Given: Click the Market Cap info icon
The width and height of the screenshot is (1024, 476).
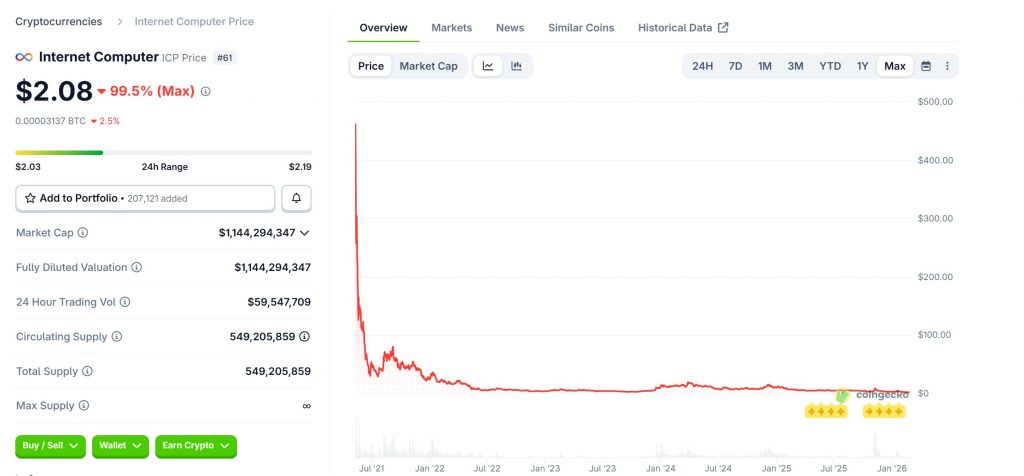Looking at the screenshot, I should pos(83,233).
